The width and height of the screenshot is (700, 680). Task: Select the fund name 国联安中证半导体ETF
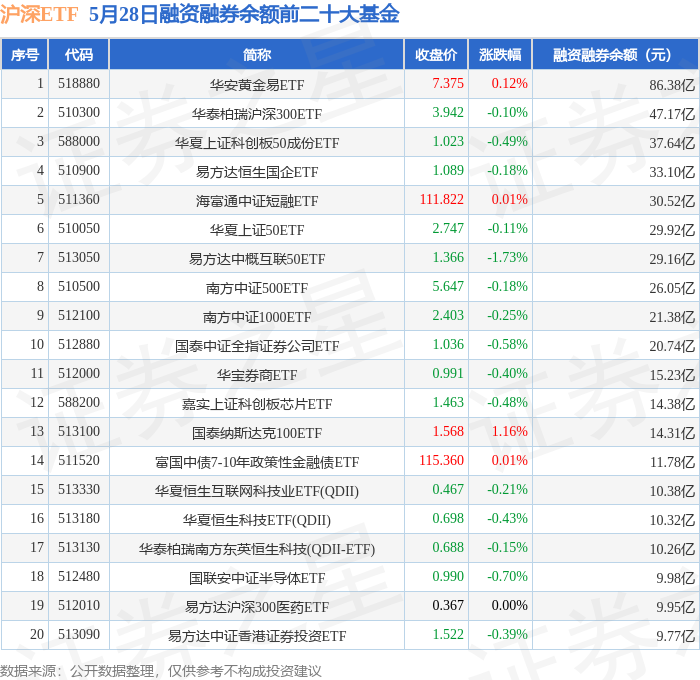[257, 578]
